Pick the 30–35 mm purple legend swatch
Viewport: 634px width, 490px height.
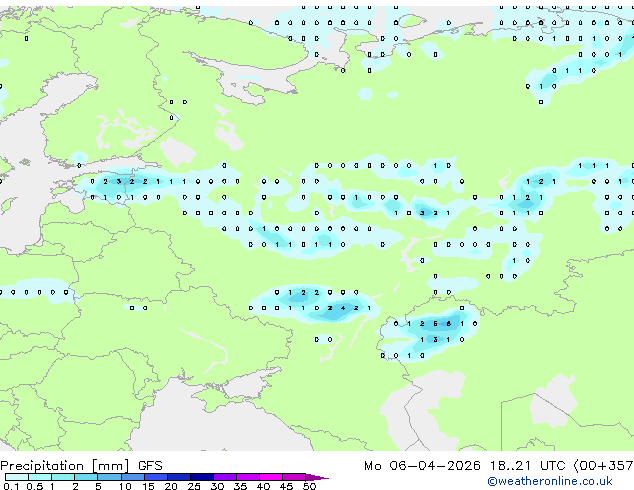pyautogui.click(x=225, y=477)
